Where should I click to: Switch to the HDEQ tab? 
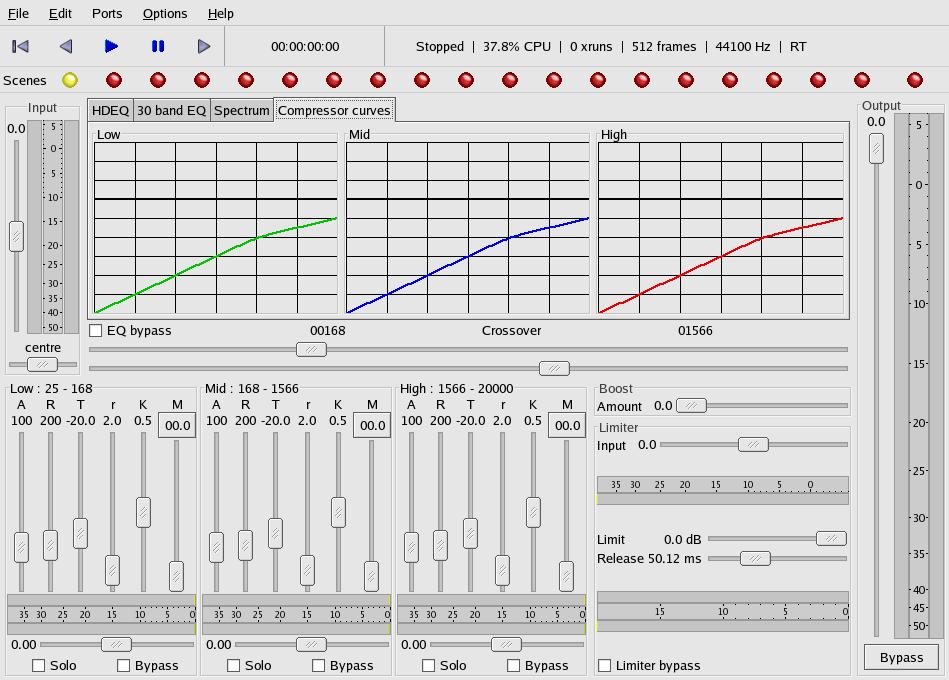(x=110, y=111)
